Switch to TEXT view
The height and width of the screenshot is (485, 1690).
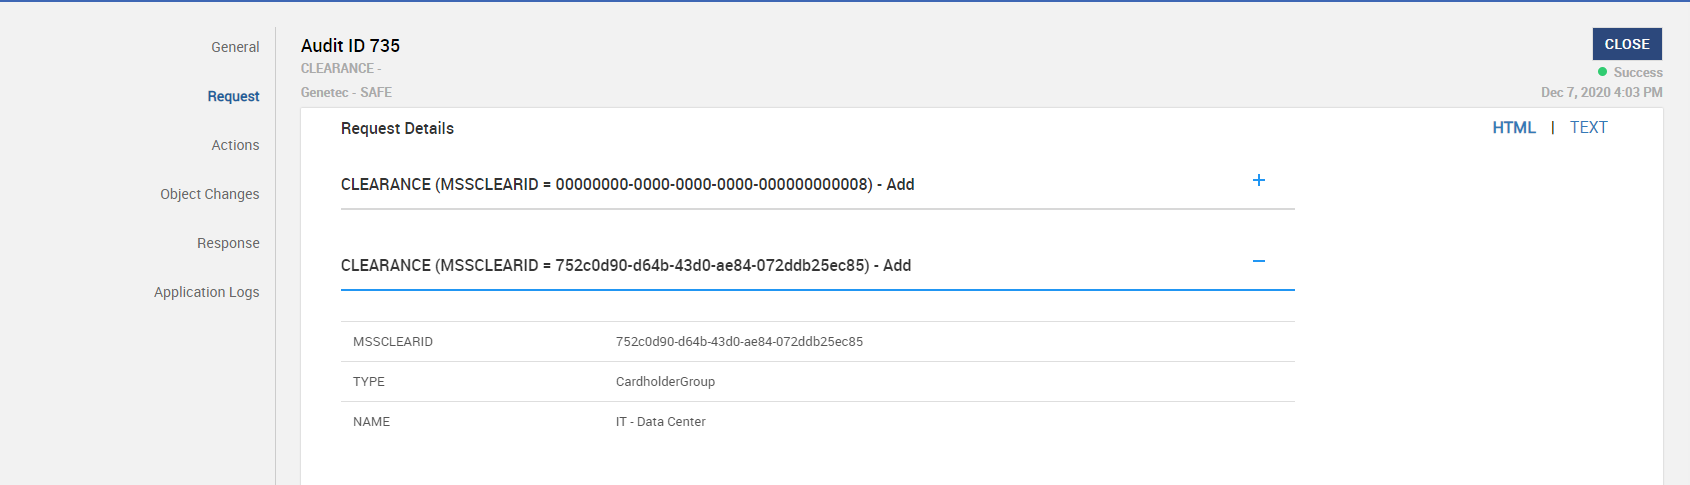click(x=1588, y=127)
